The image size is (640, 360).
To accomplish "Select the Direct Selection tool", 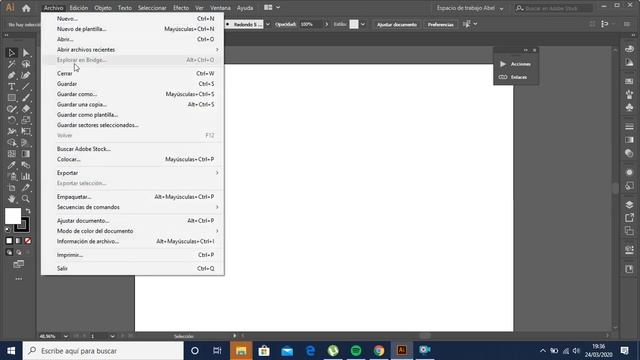I will tap(26, 53).
